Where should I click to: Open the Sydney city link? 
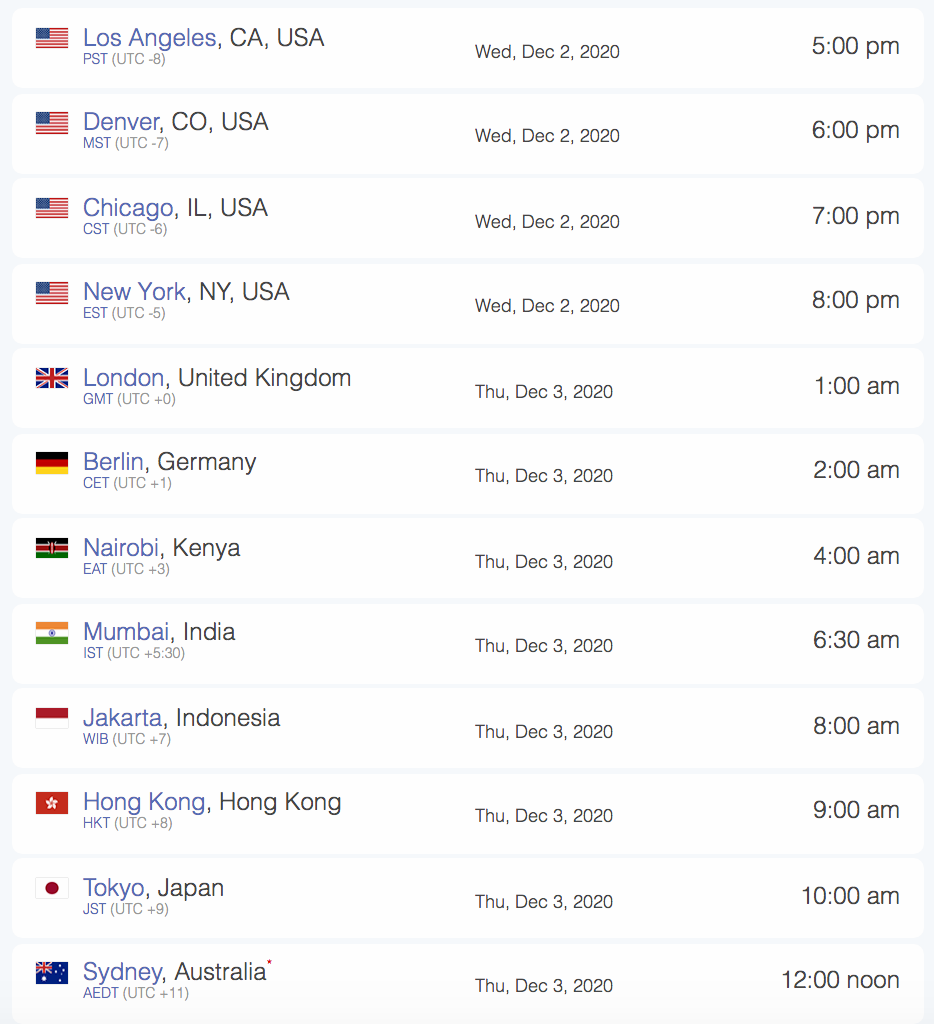[x=122, y=972]
